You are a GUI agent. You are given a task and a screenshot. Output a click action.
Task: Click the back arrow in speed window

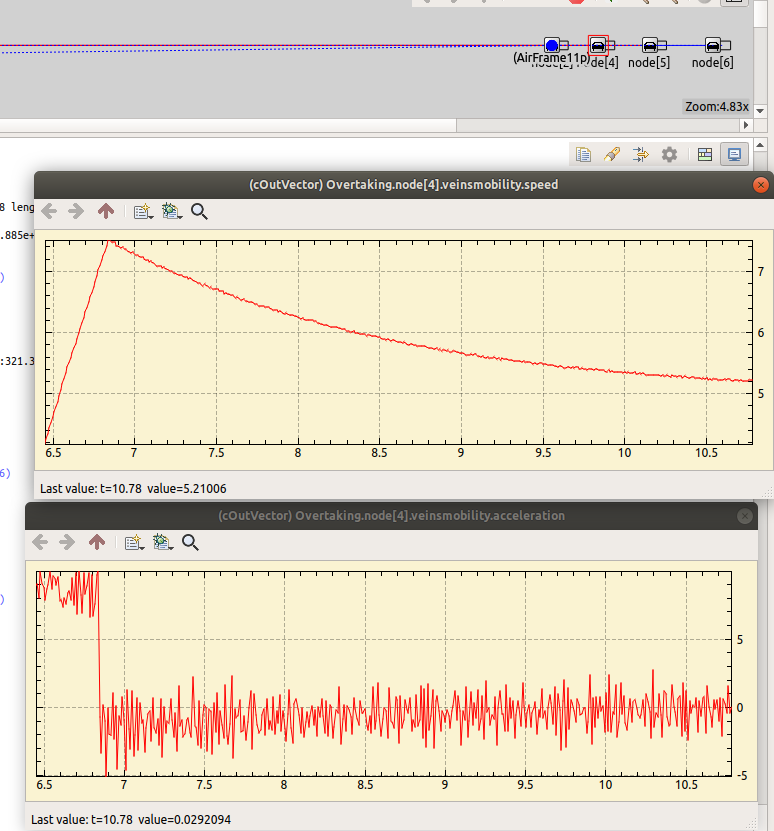tap(48, 211)
